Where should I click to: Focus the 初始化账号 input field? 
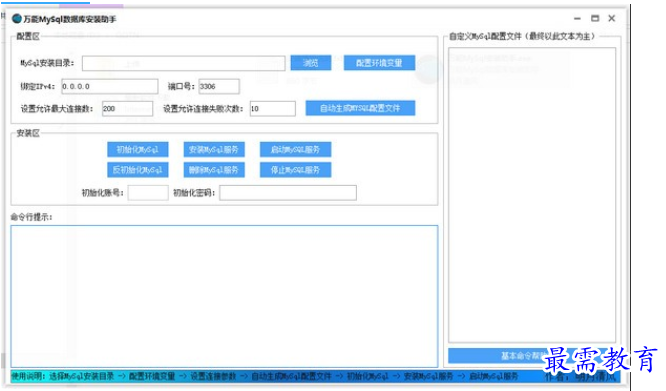[x=148, y=193]
